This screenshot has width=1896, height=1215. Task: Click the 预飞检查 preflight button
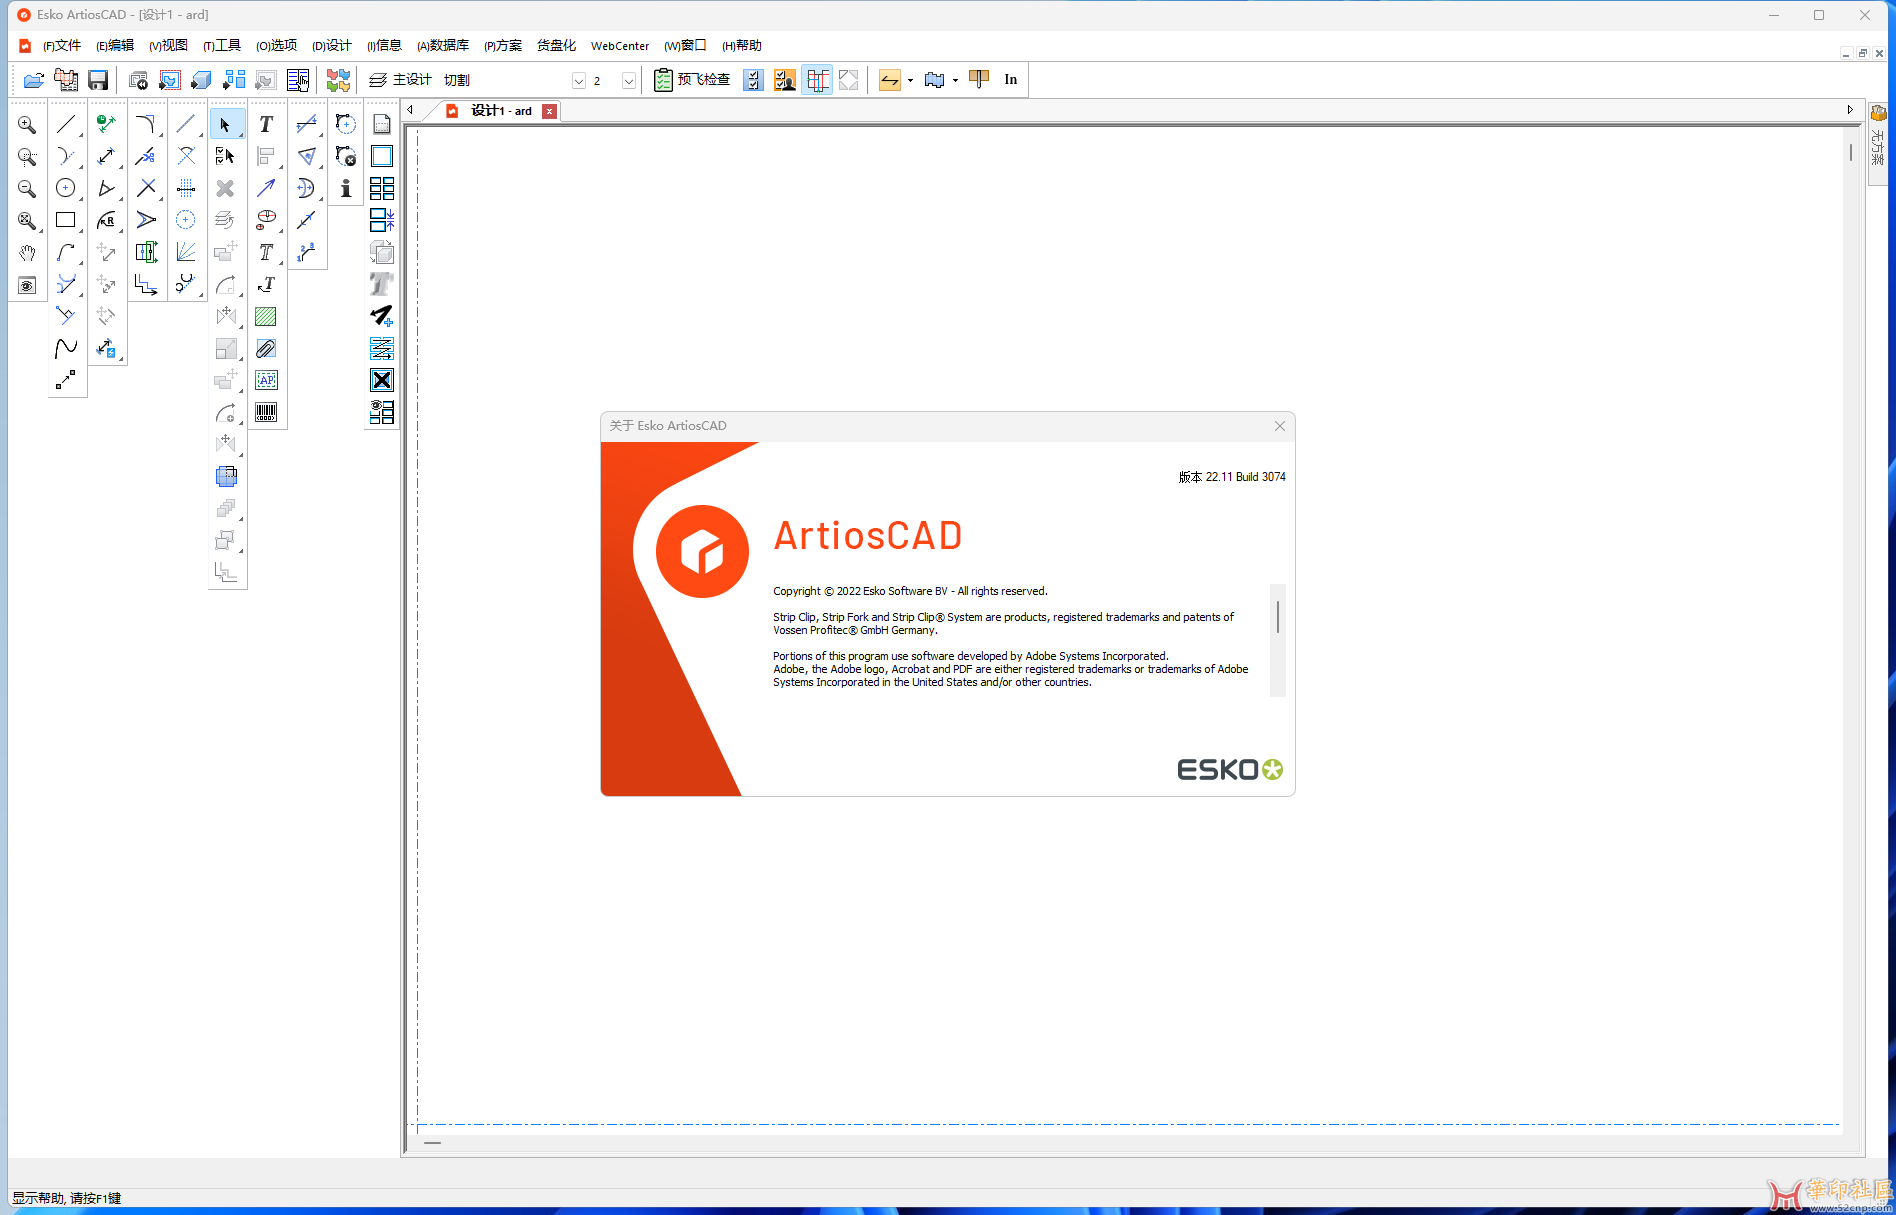coord(692,80)
